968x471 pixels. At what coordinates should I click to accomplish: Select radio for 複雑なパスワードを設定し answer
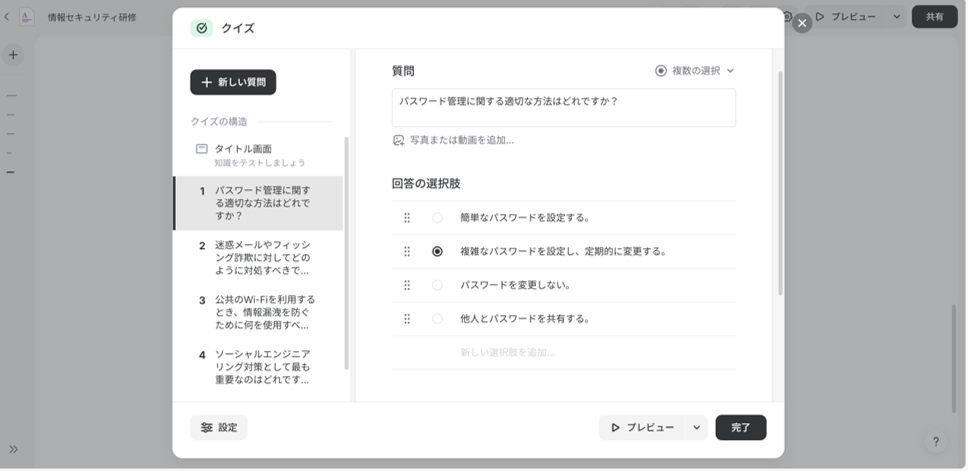click(437, 251)
